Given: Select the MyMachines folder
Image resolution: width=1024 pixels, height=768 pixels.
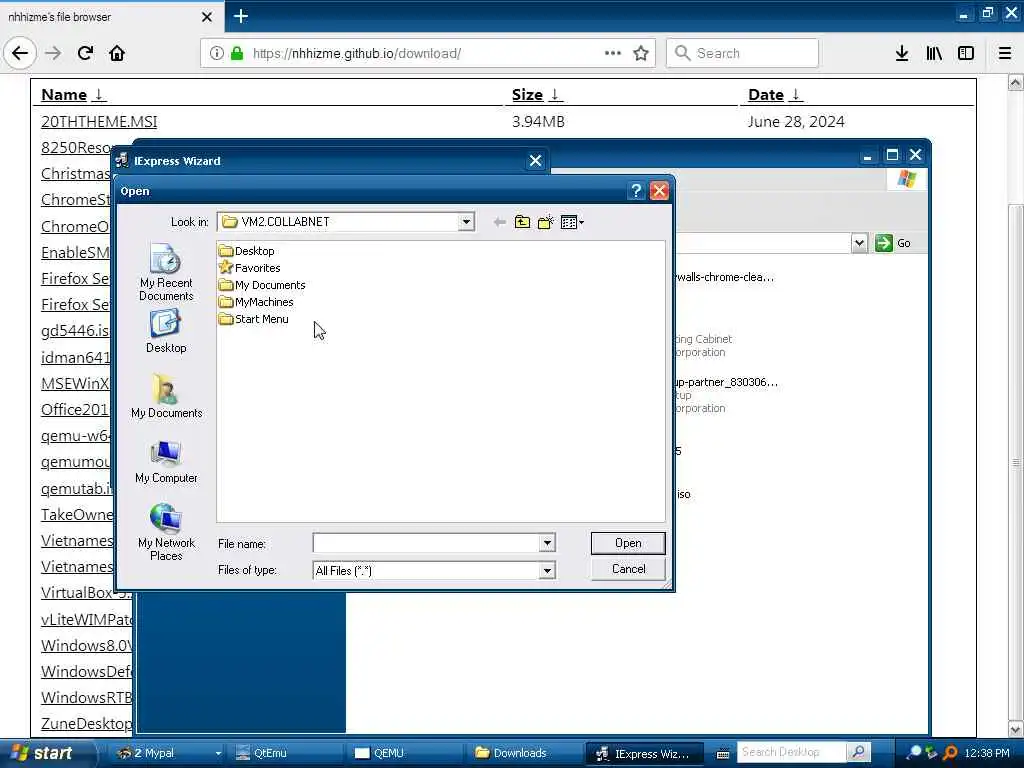Looking at the screenshot, I should (x=256, y=302).
